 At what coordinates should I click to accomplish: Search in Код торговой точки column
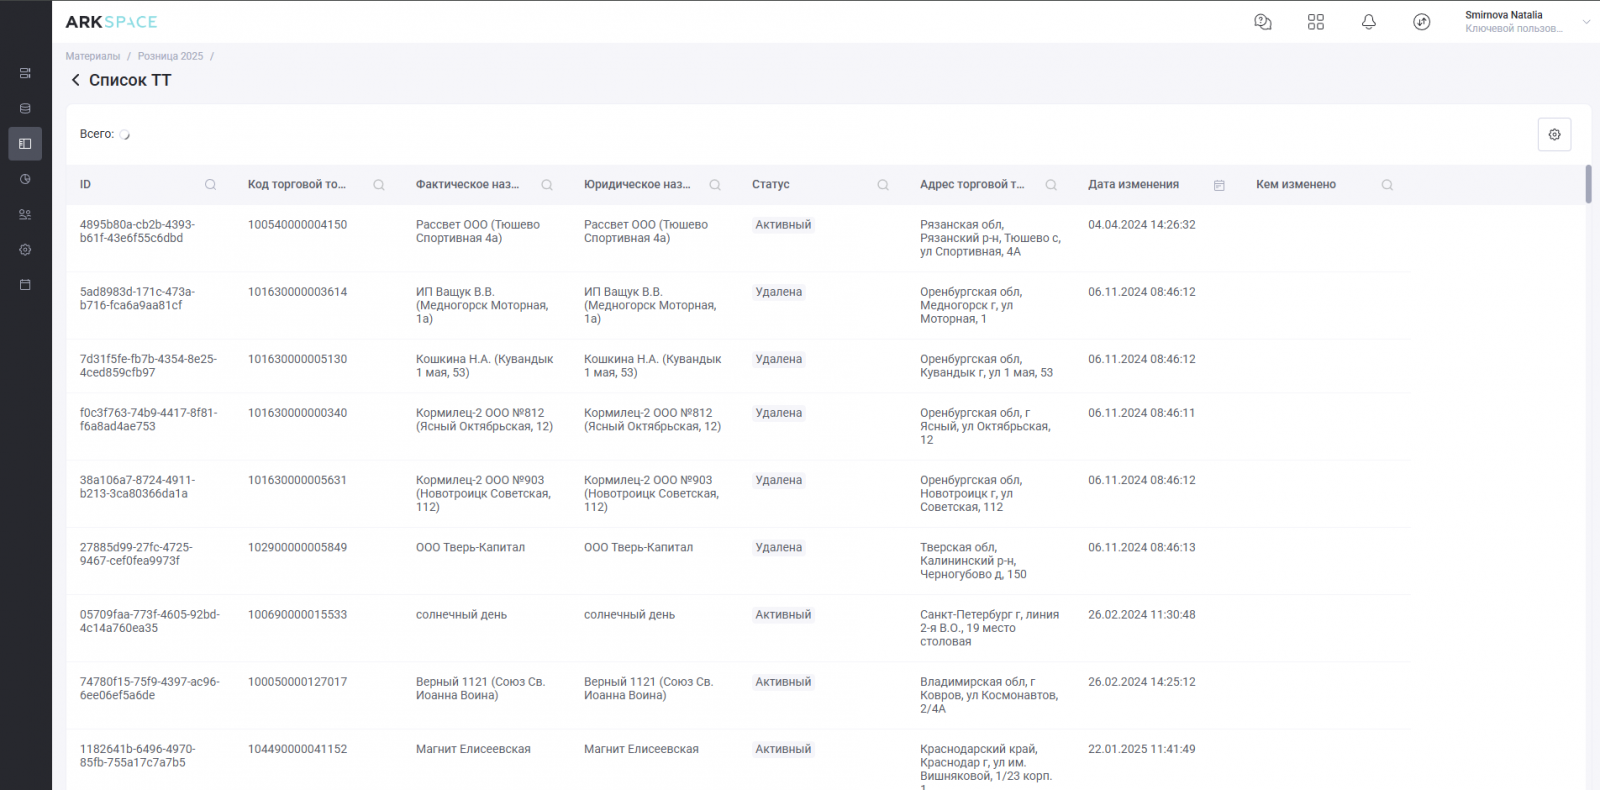(x=379, y=185)
